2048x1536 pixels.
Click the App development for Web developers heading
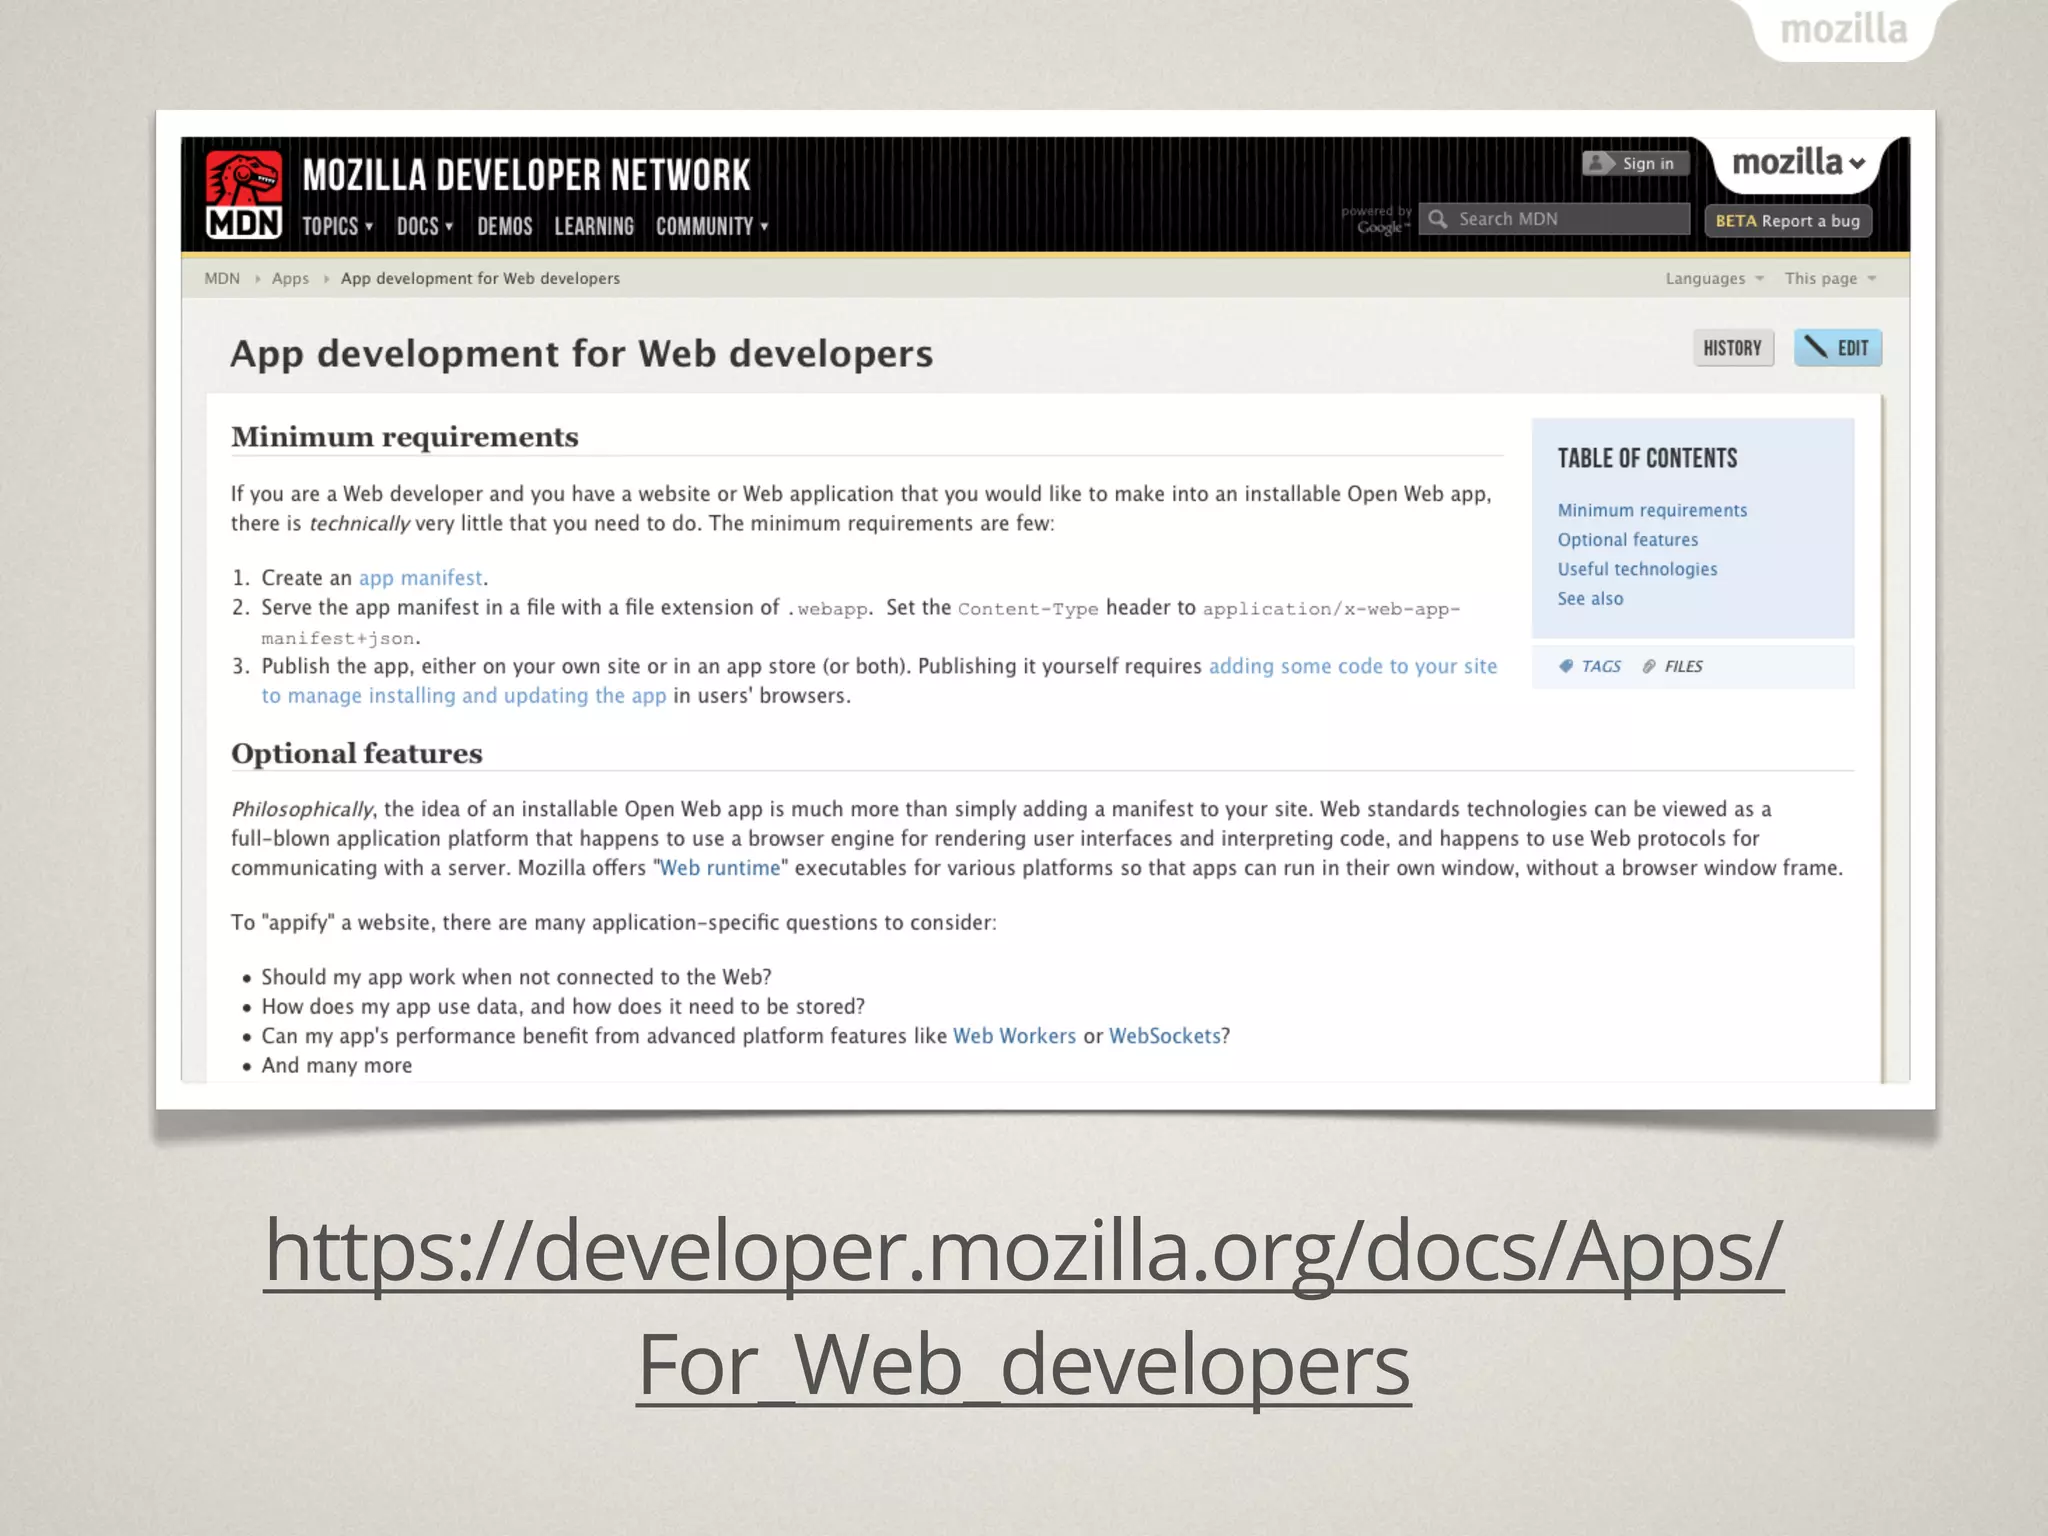point(582,353)
